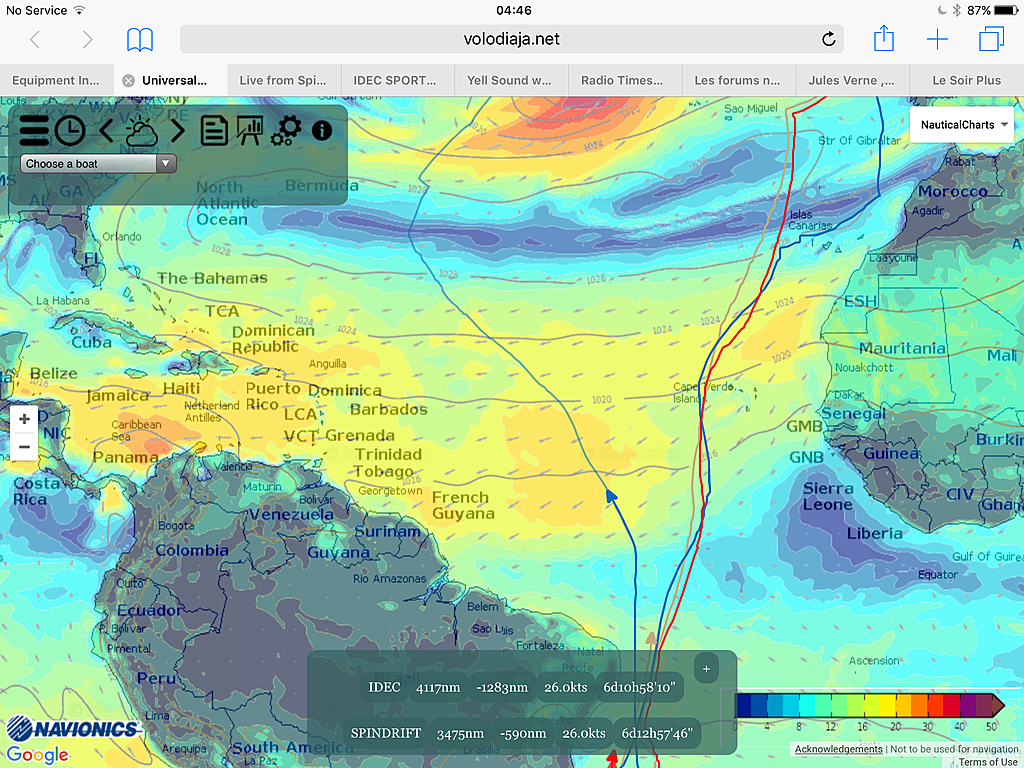Step to previous weather forecast
Viewport: 1024px width, 768px height.
pyautogui.click(x=106, y=131)
